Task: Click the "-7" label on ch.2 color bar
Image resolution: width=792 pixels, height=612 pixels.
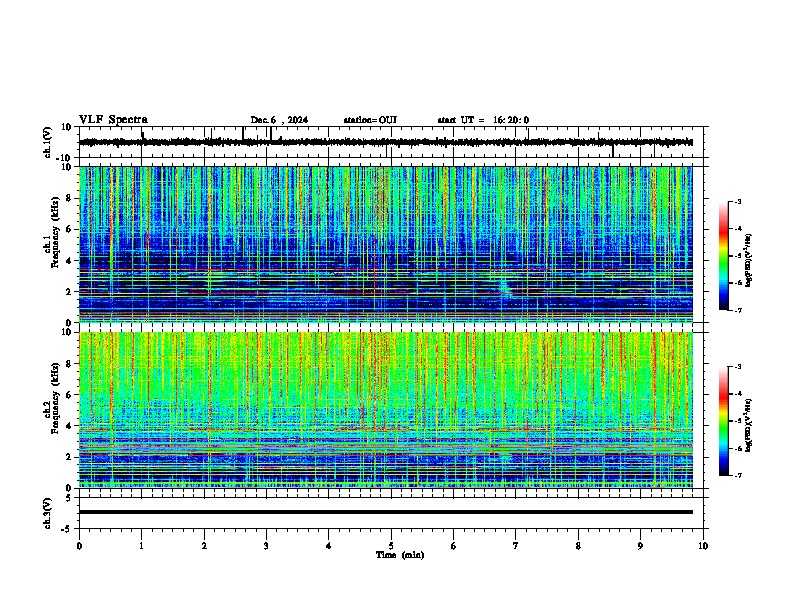Action: (x=738, y=476)
